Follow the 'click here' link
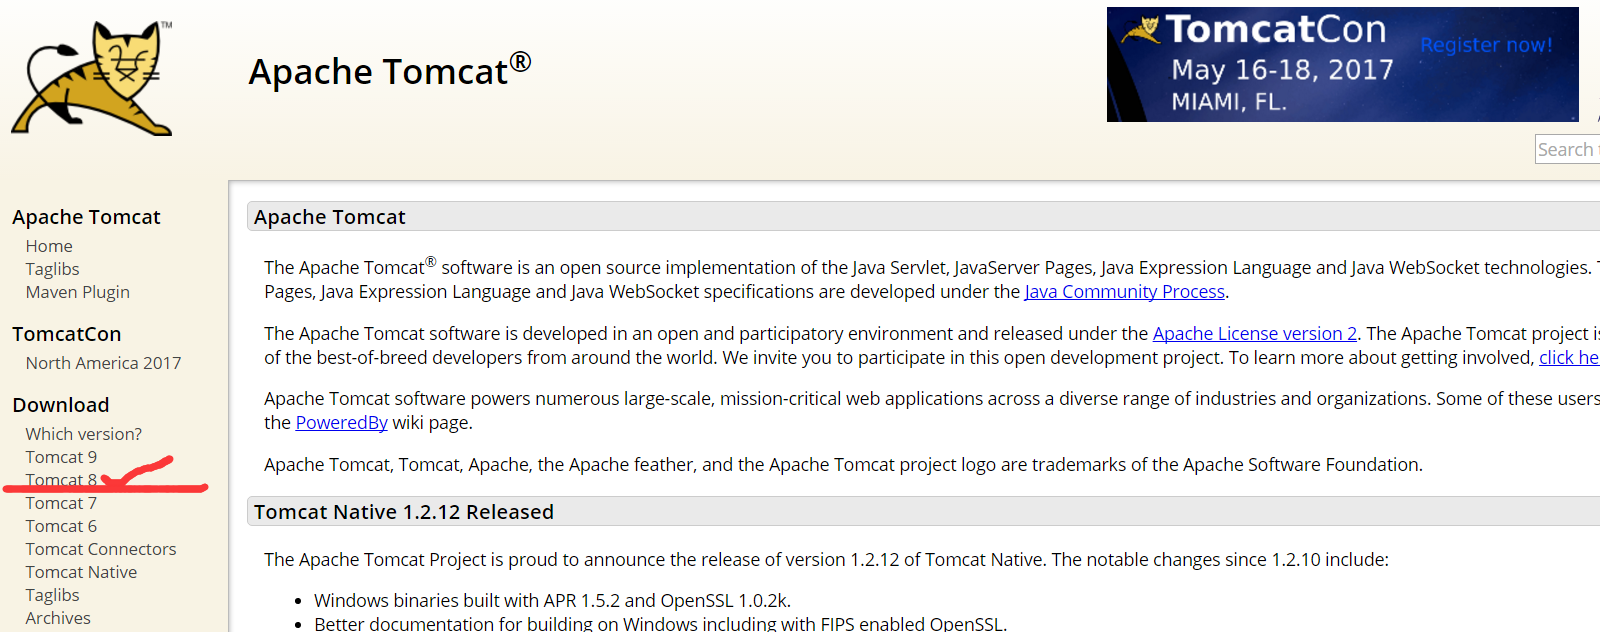The height and width of the screenshot is (632, 1600). 1569,358
